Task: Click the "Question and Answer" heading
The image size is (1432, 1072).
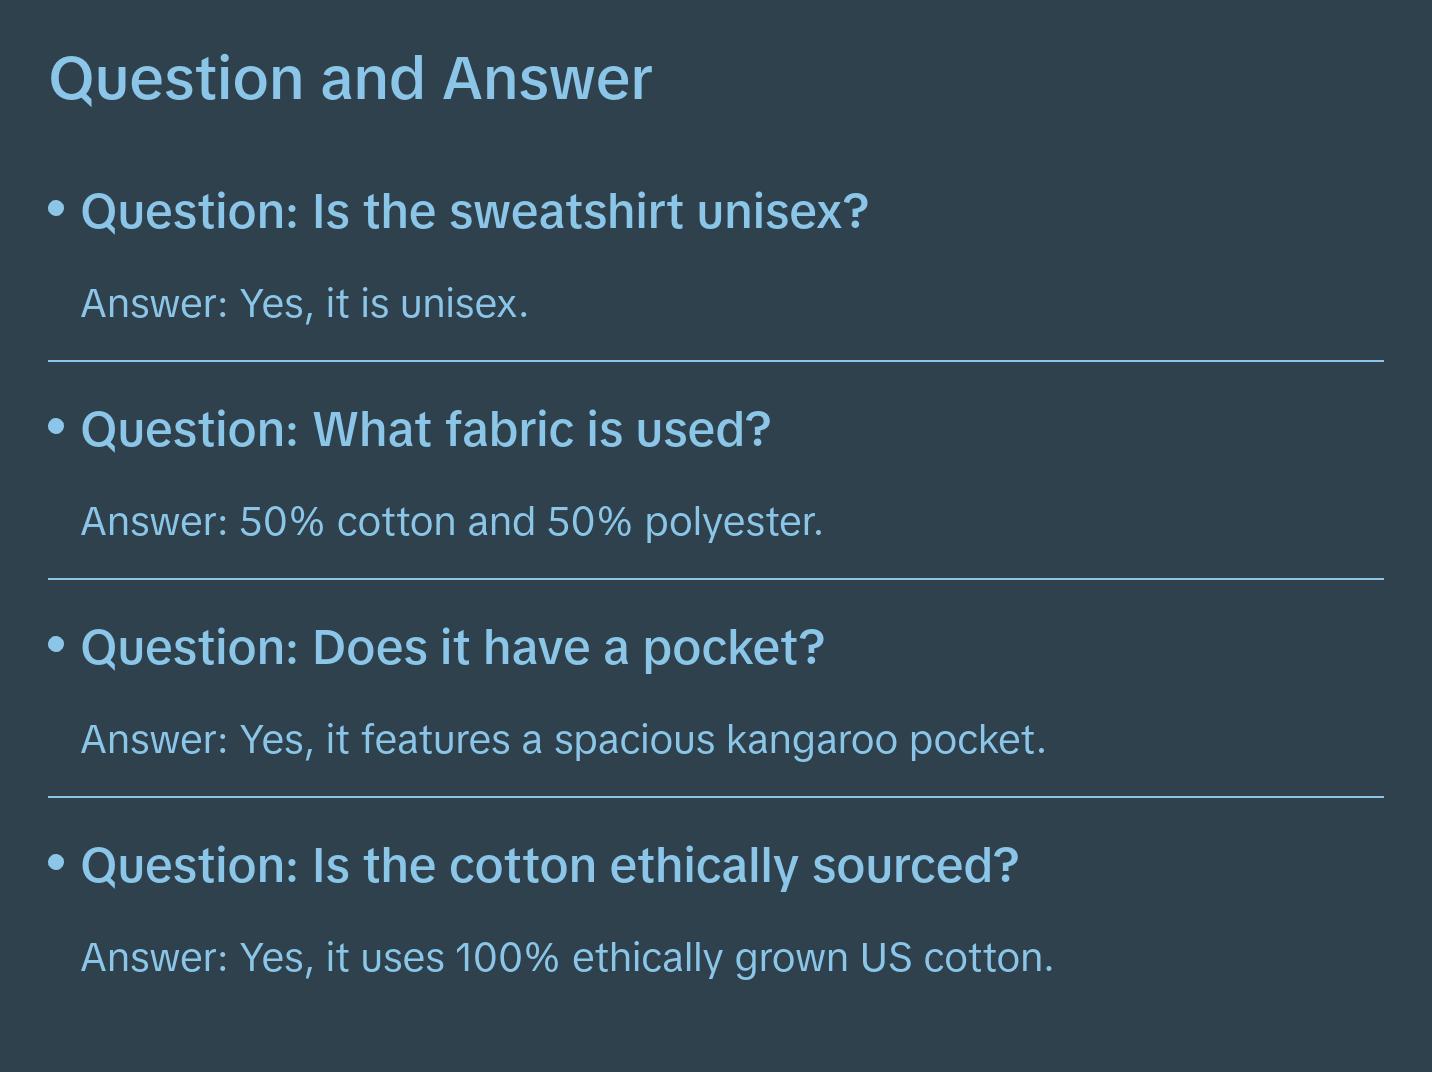Action: tap(350, 78)
